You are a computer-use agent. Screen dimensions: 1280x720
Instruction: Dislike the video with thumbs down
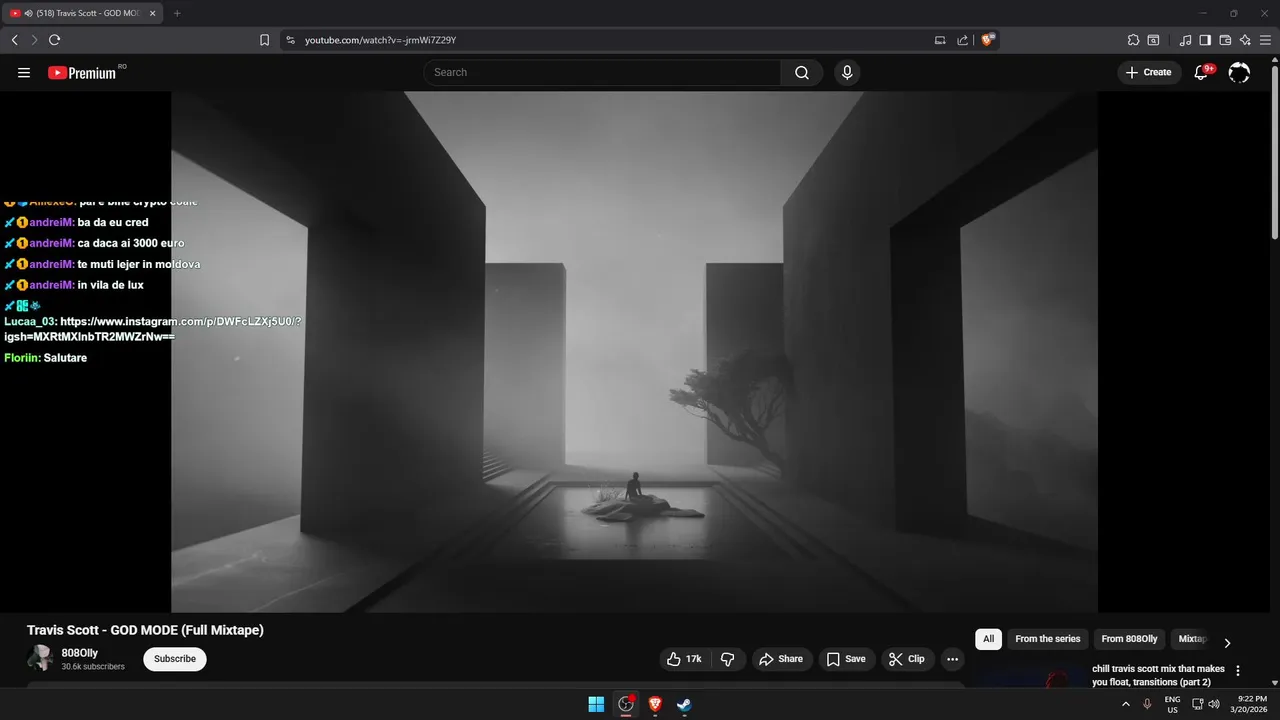pos(727,659)
